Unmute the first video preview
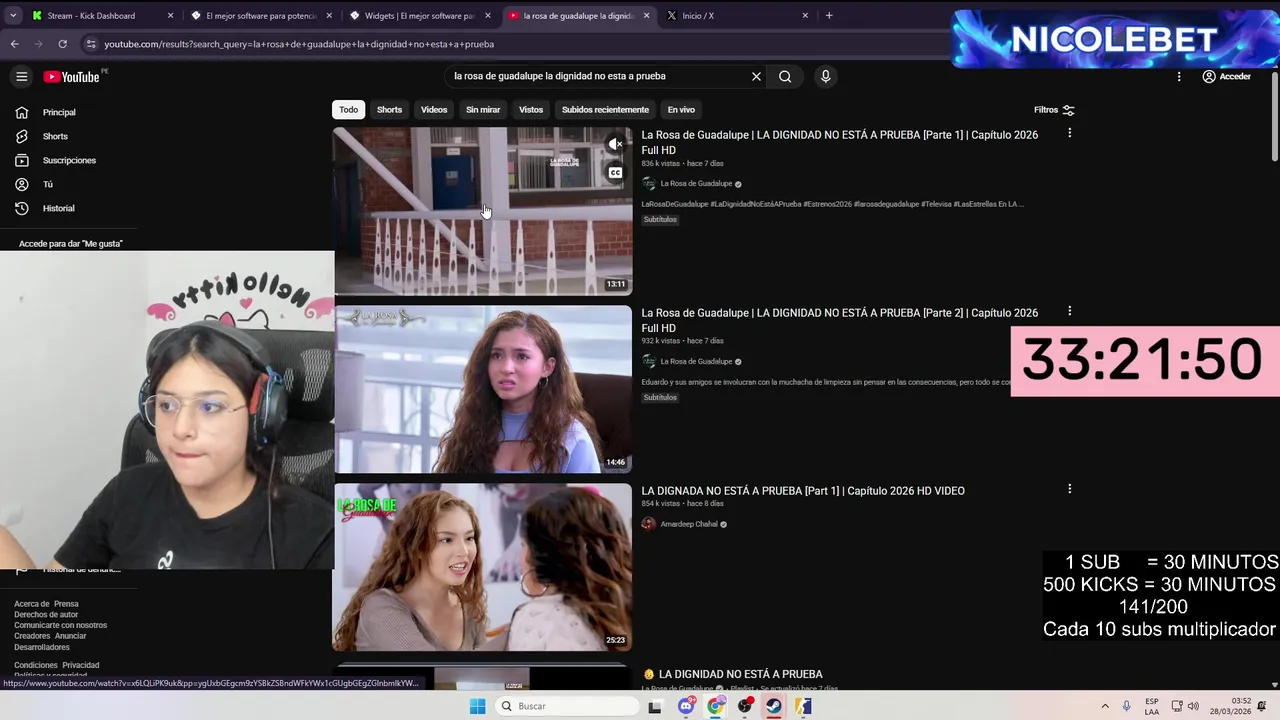This screenshot has width=1280, height=720. (615, 145)
